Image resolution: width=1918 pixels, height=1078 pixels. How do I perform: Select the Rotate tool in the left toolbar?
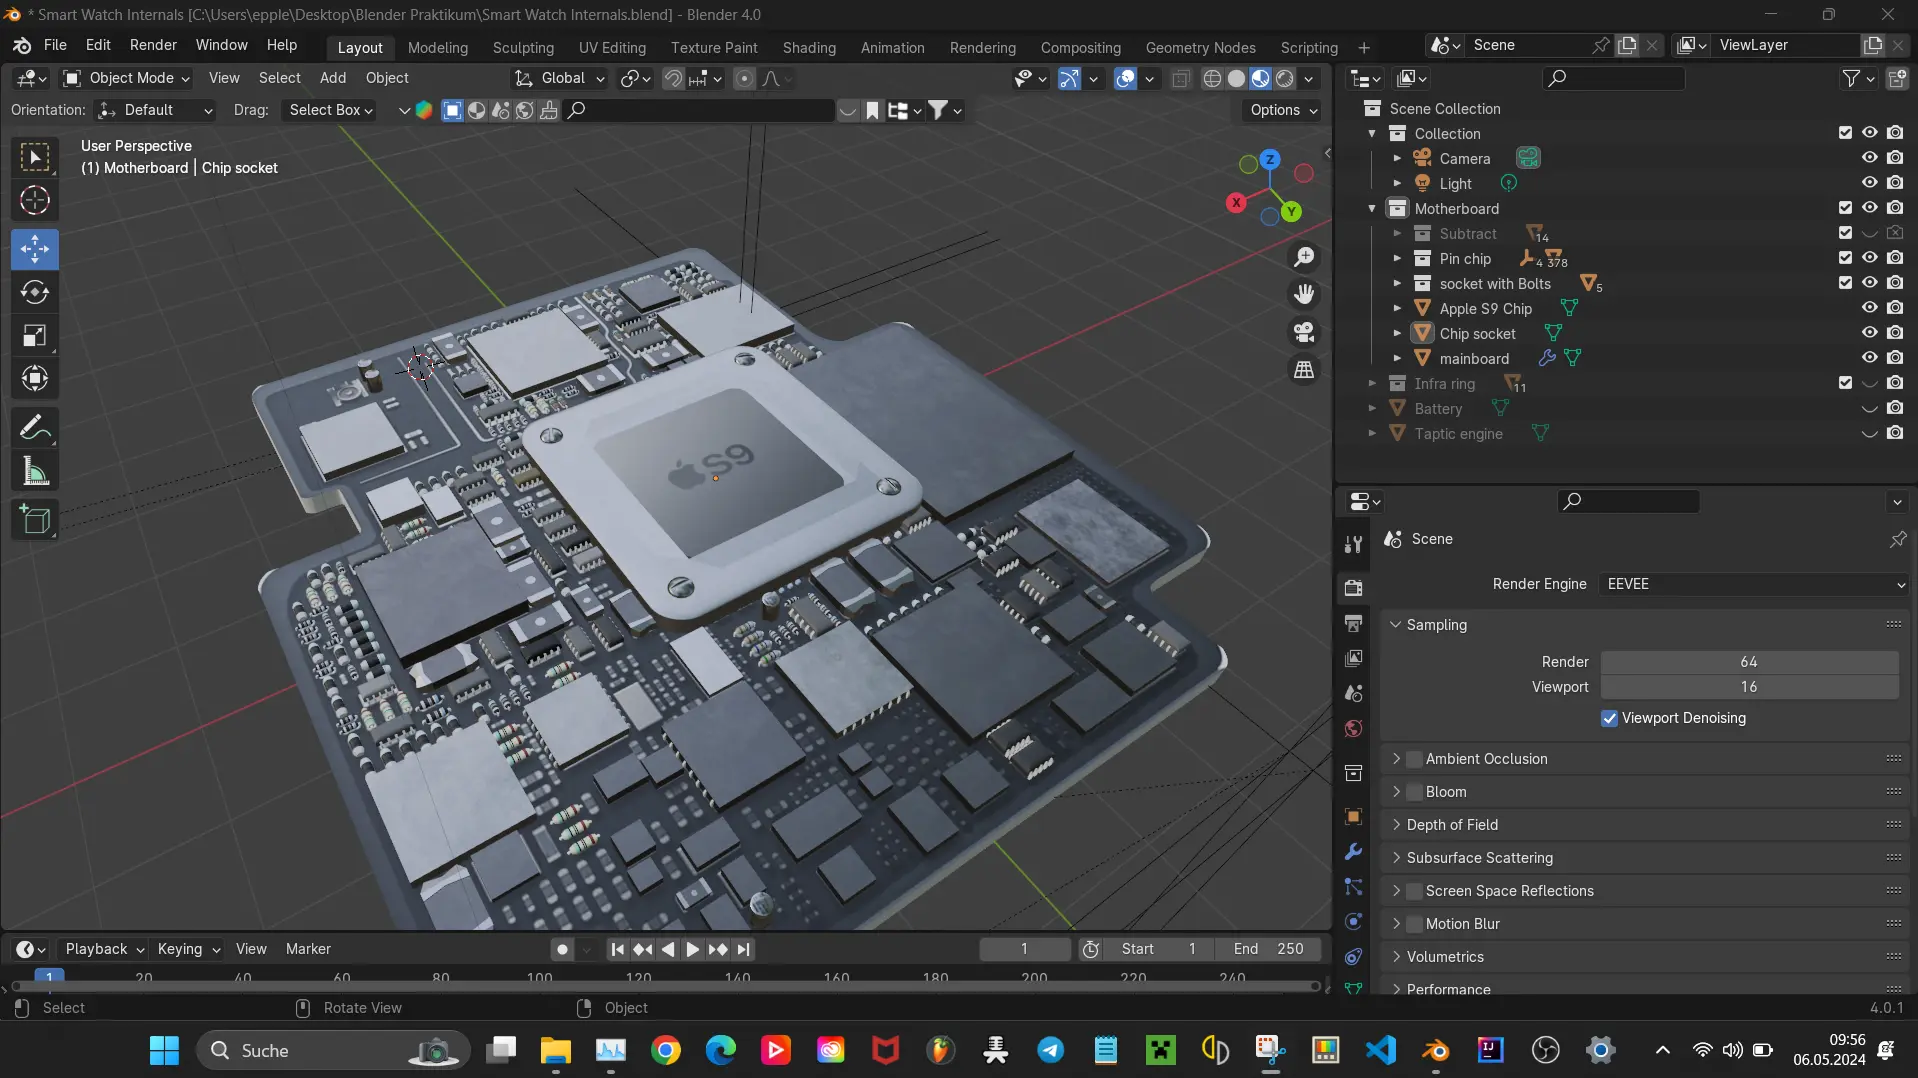(35, 292)
